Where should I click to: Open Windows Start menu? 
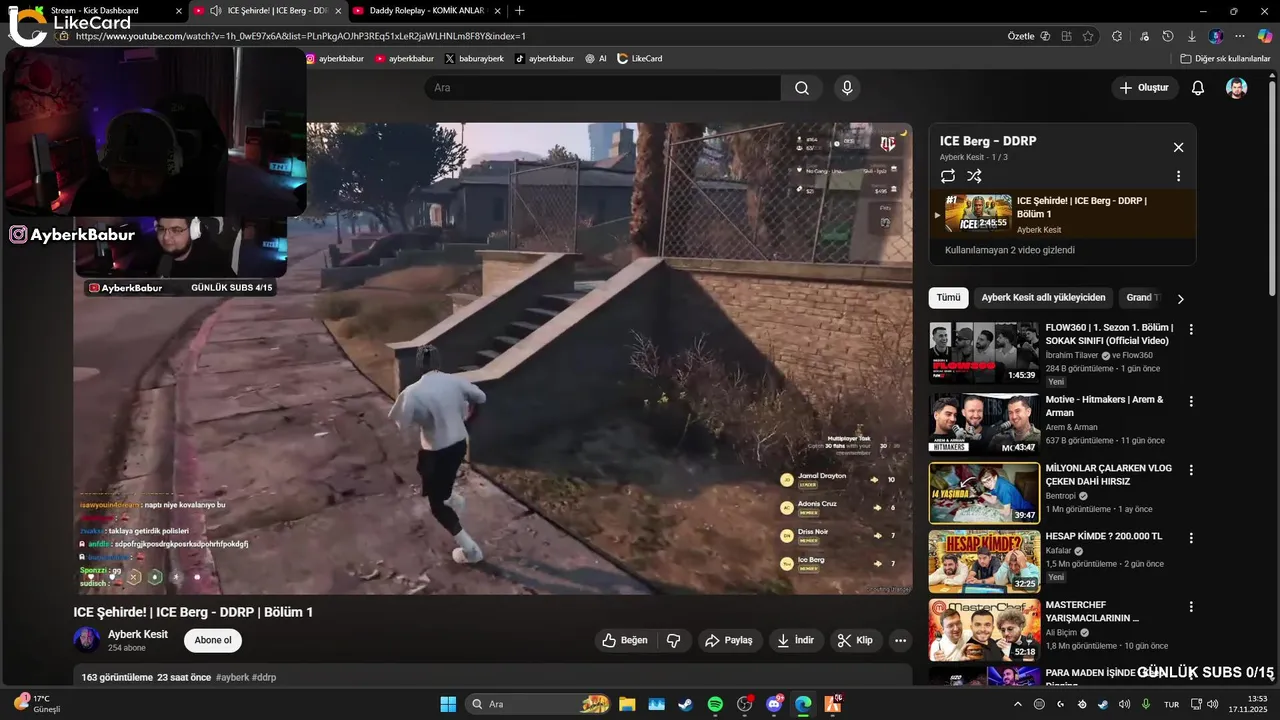pos(447,704)
